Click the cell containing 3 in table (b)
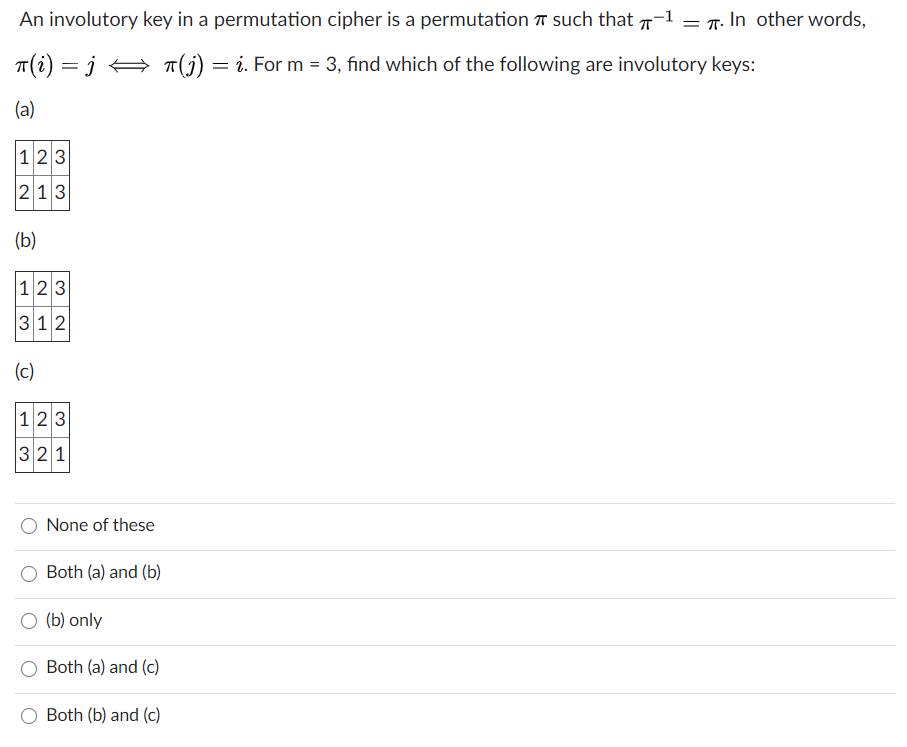The height and width of the screenshot is (747, 907). (x=23, y=323)
